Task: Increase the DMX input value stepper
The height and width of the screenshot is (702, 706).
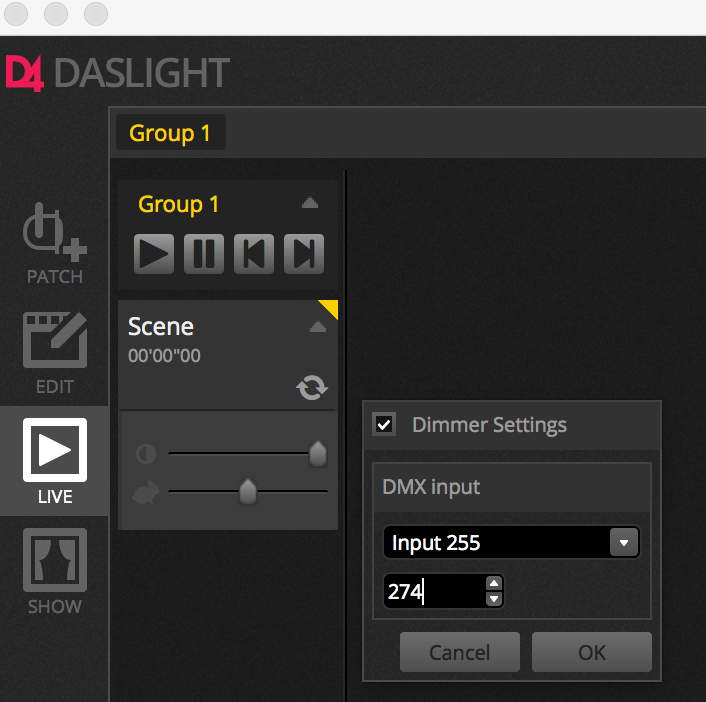Action: point(494,584)
